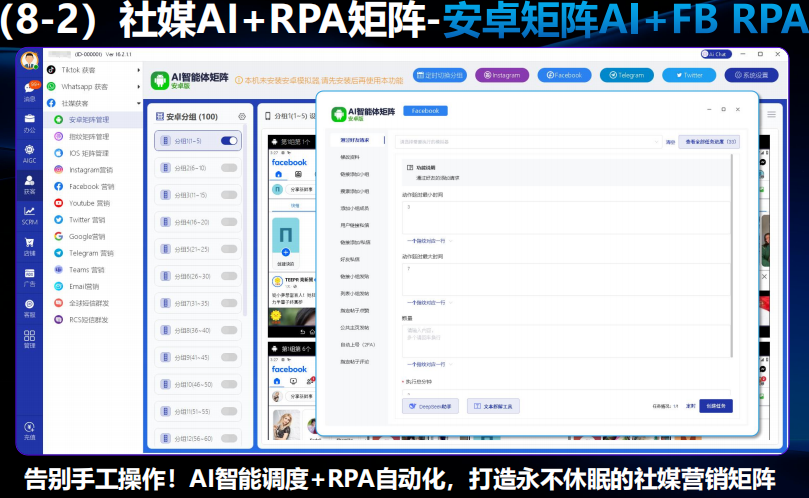Open the user avatar profile
This screenshot has height=498, width=809.
click(x=29, y=60)
